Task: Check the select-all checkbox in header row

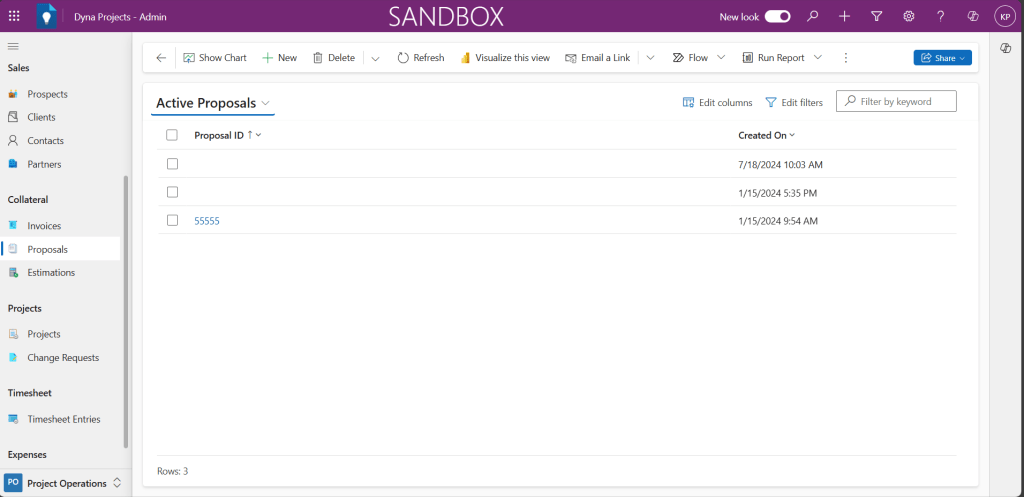Action: tap(172, 135)
